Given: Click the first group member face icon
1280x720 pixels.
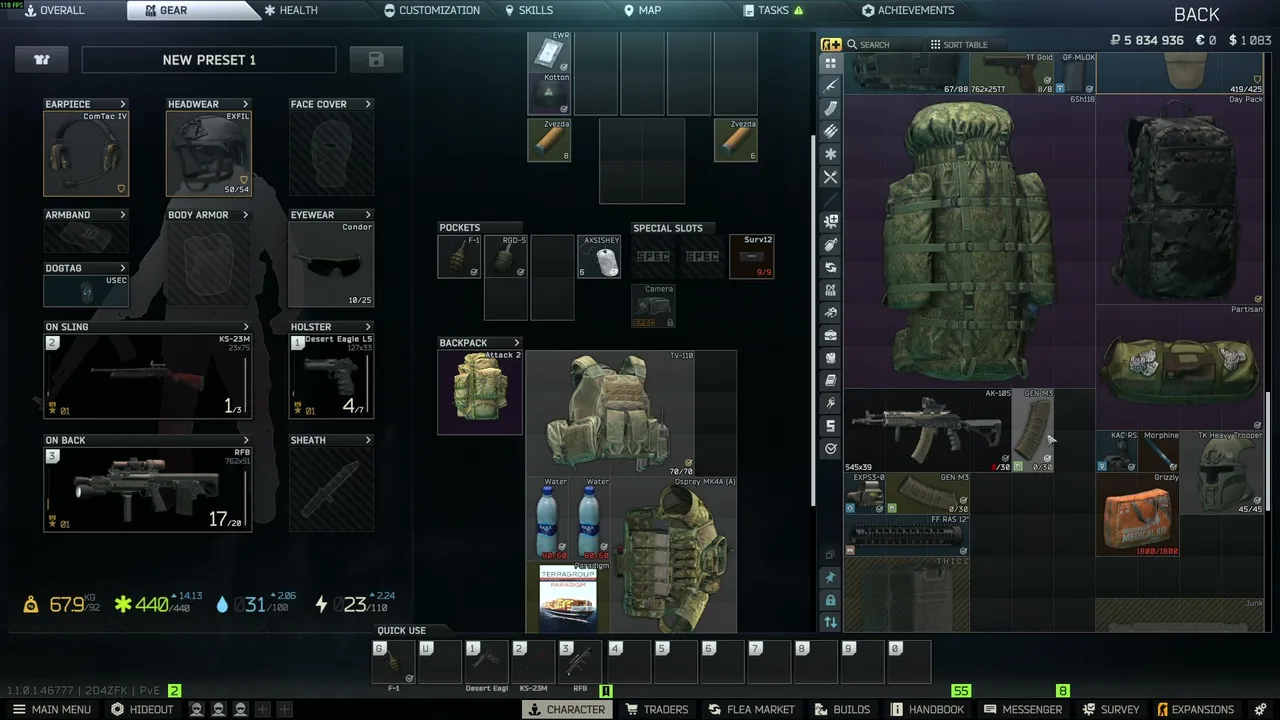Looking at the screenshot, I should click(197, 709).
